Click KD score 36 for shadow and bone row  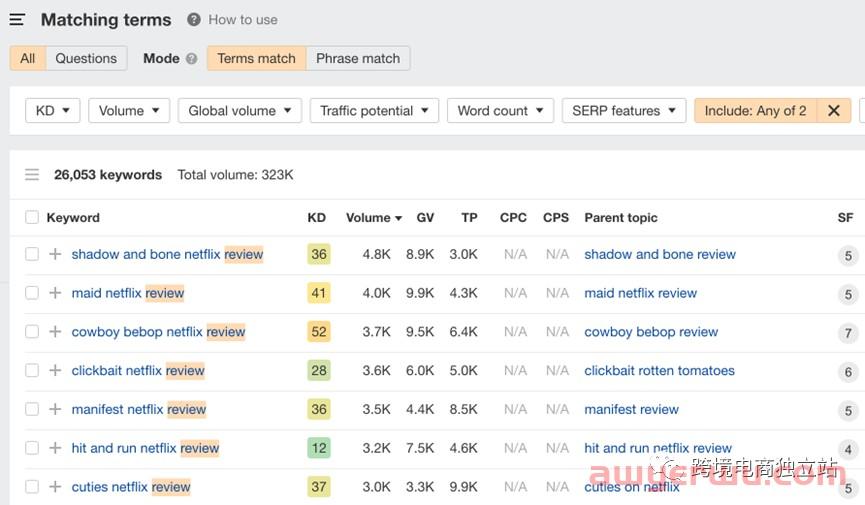(319, 254)
